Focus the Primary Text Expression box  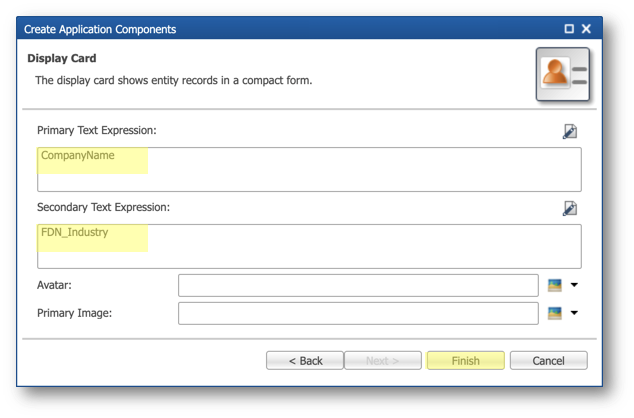point(309,169)
